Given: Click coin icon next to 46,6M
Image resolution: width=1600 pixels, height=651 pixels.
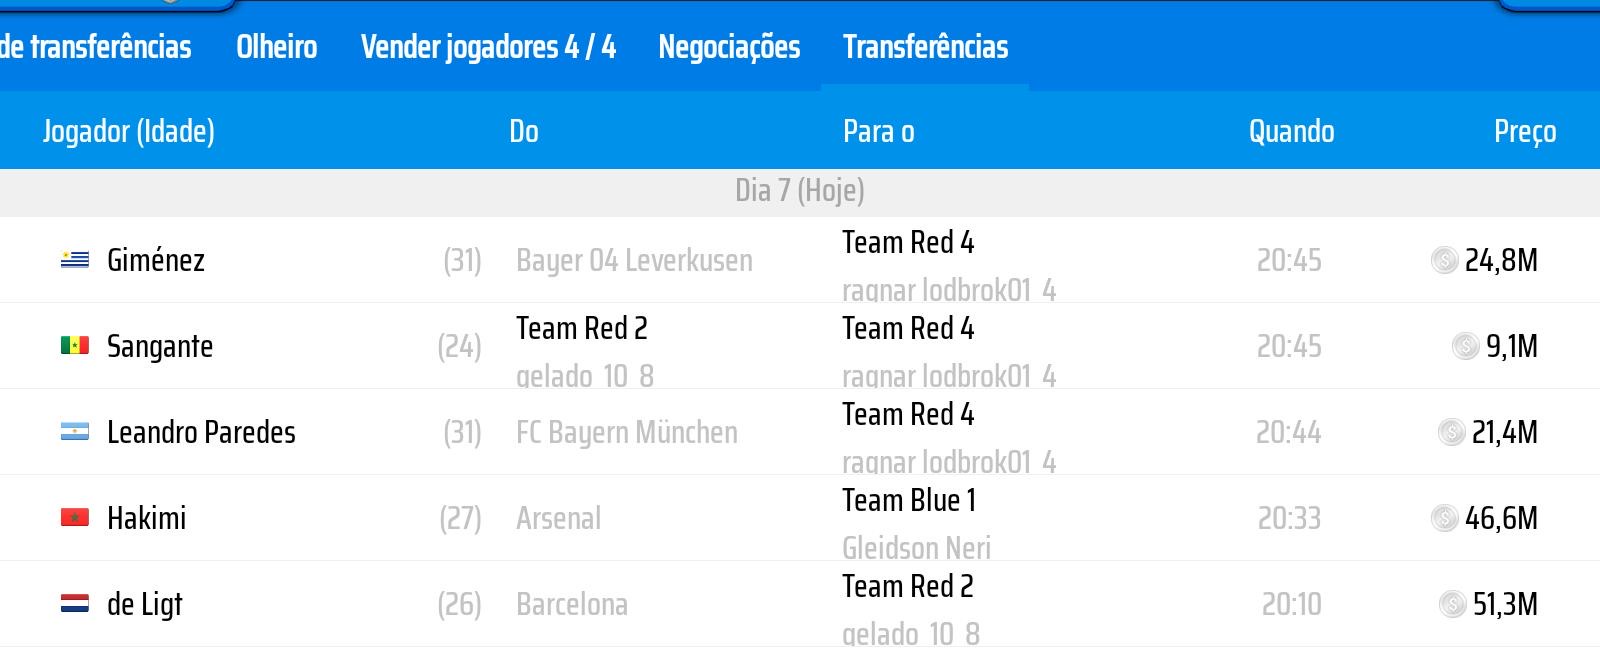Looking at the screenshot, I should pos(1444,518).
